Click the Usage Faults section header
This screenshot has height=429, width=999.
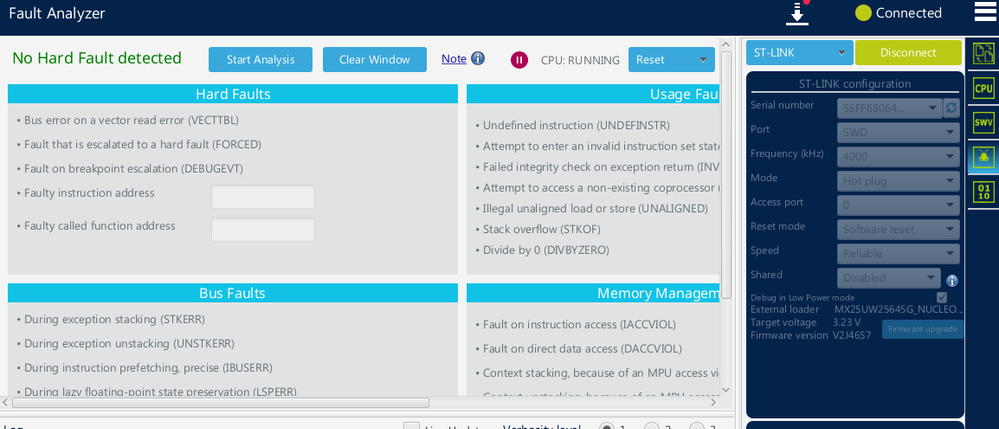coord(593,94)
